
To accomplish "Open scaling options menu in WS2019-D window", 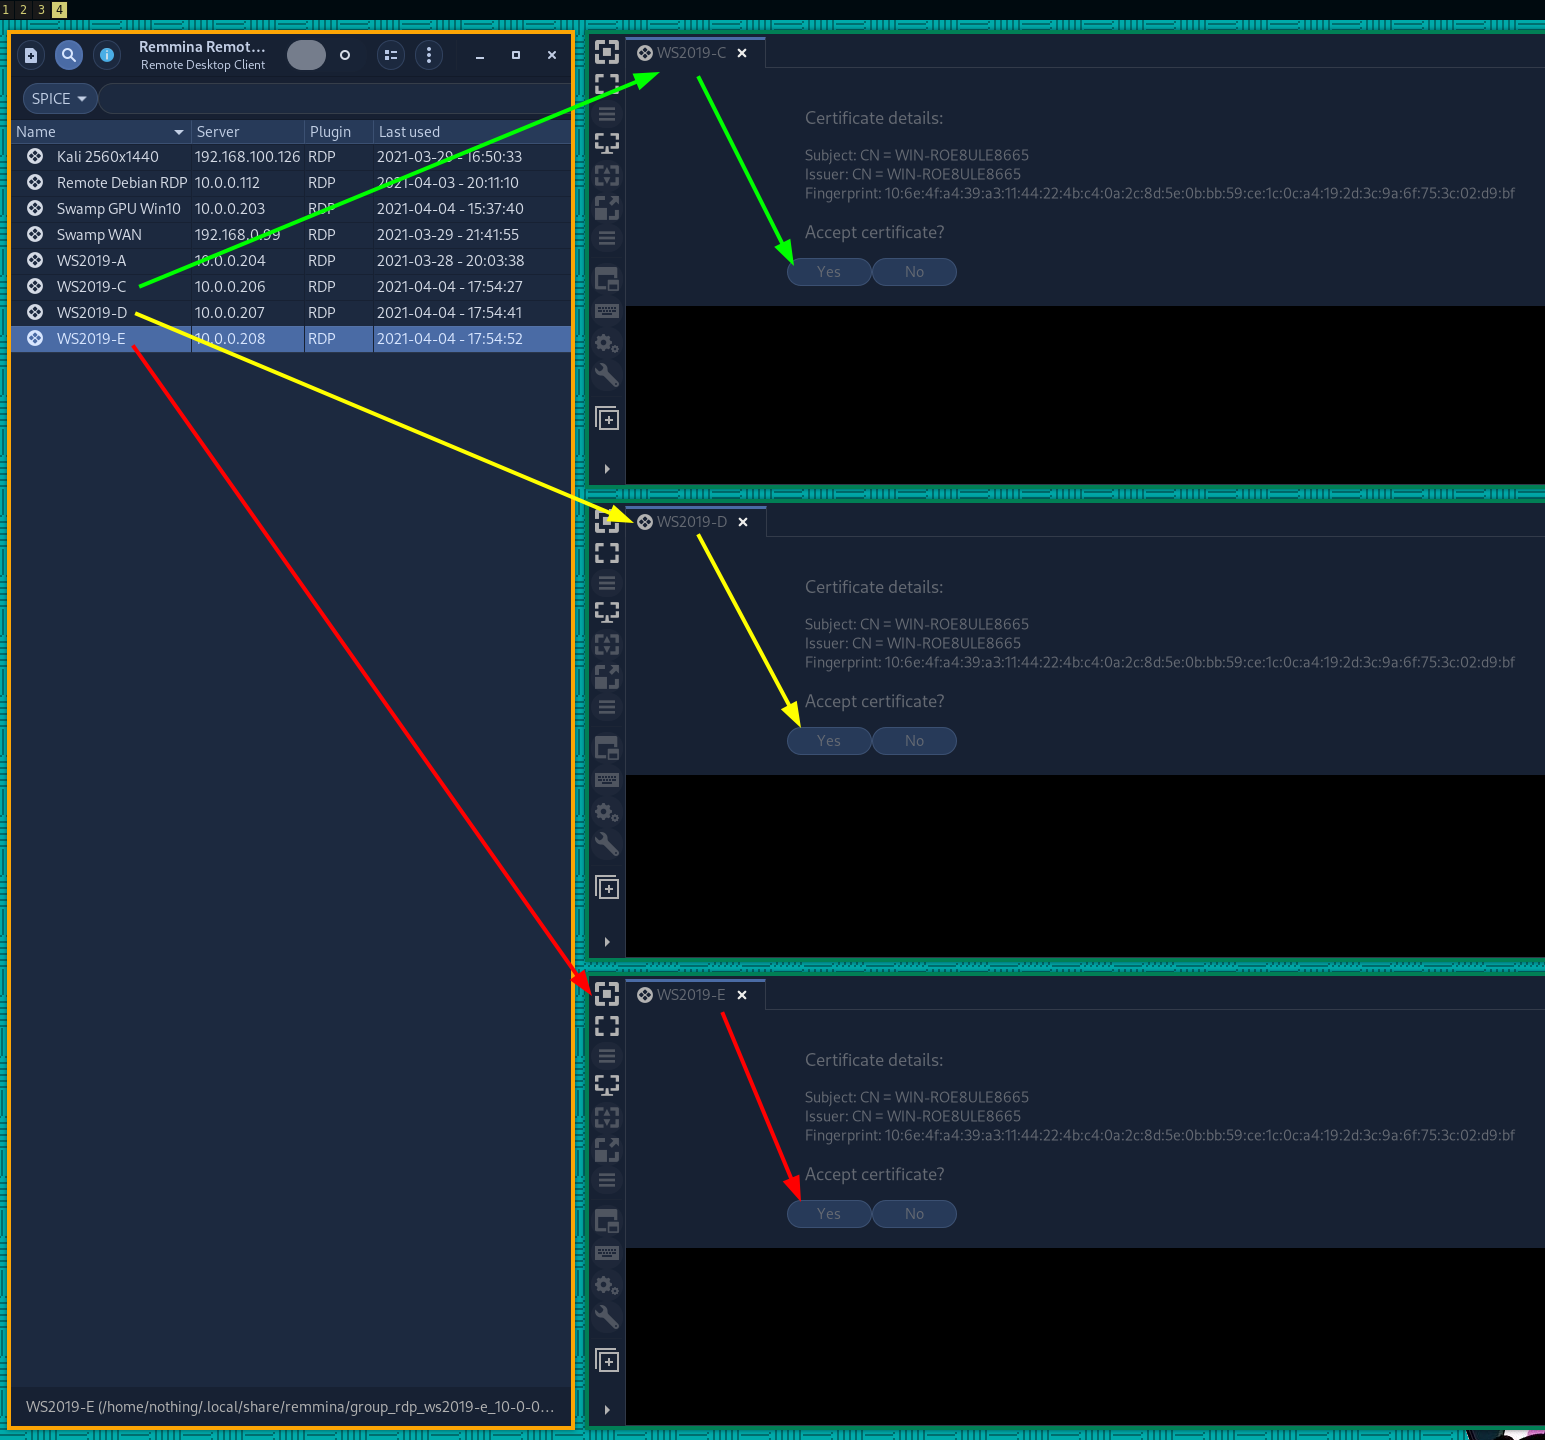I will (607, 707).
